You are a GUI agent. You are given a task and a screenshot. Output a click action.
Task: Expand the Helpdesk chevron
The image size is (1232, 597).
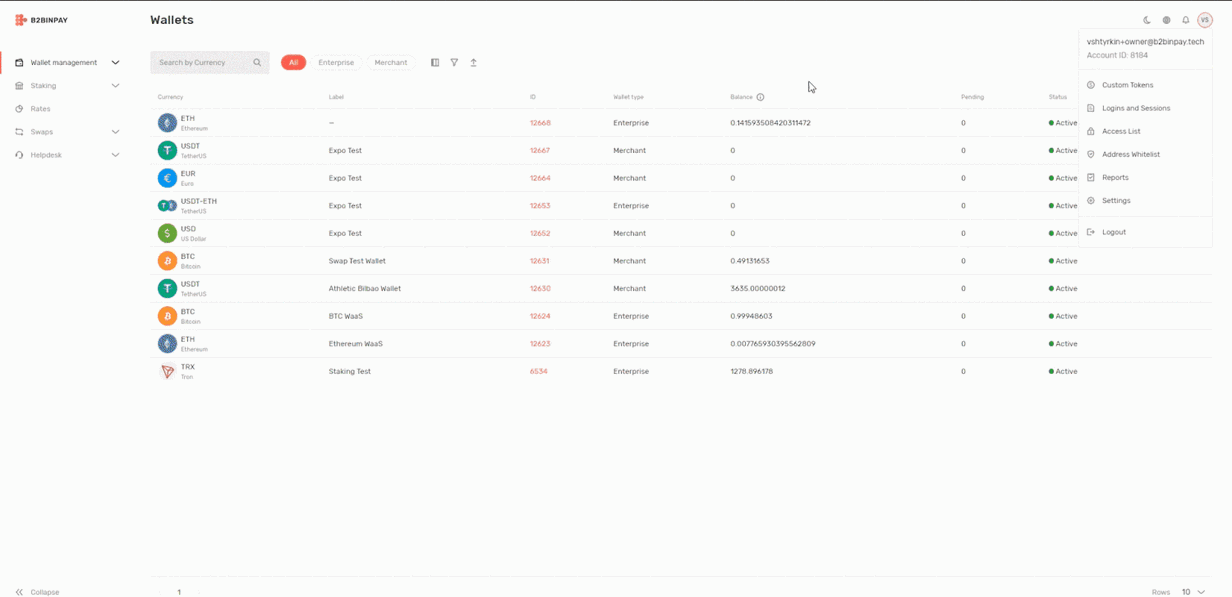pos(115,155)
